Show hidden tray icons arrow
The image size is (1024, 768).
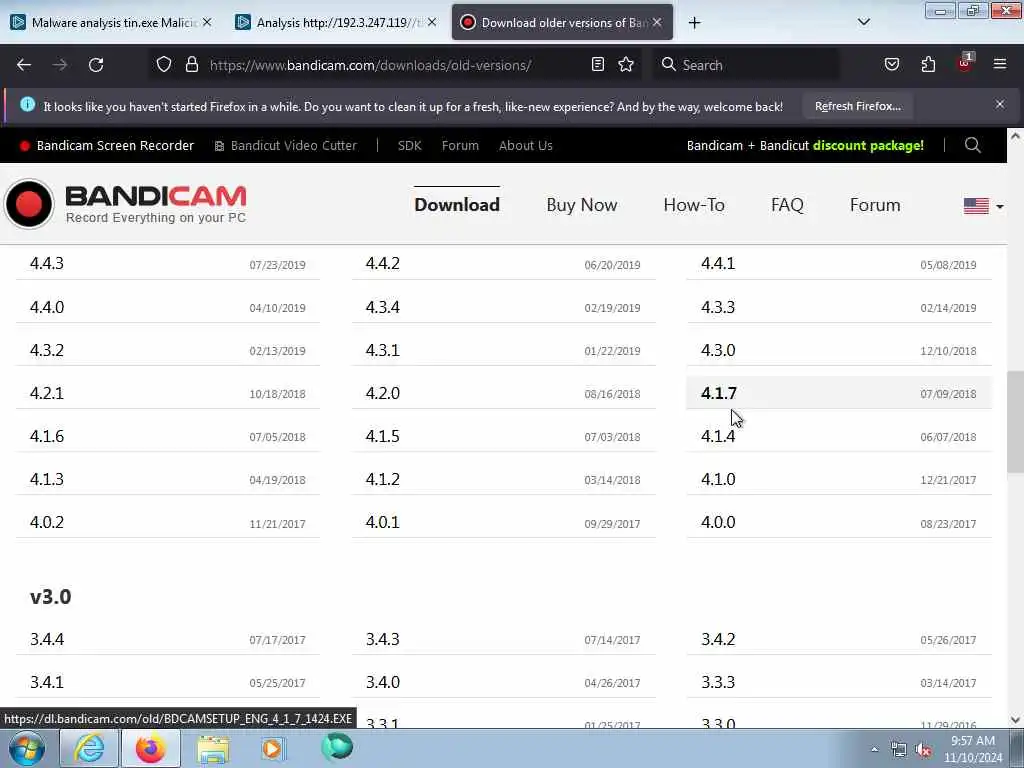click(x=874, y=750)
